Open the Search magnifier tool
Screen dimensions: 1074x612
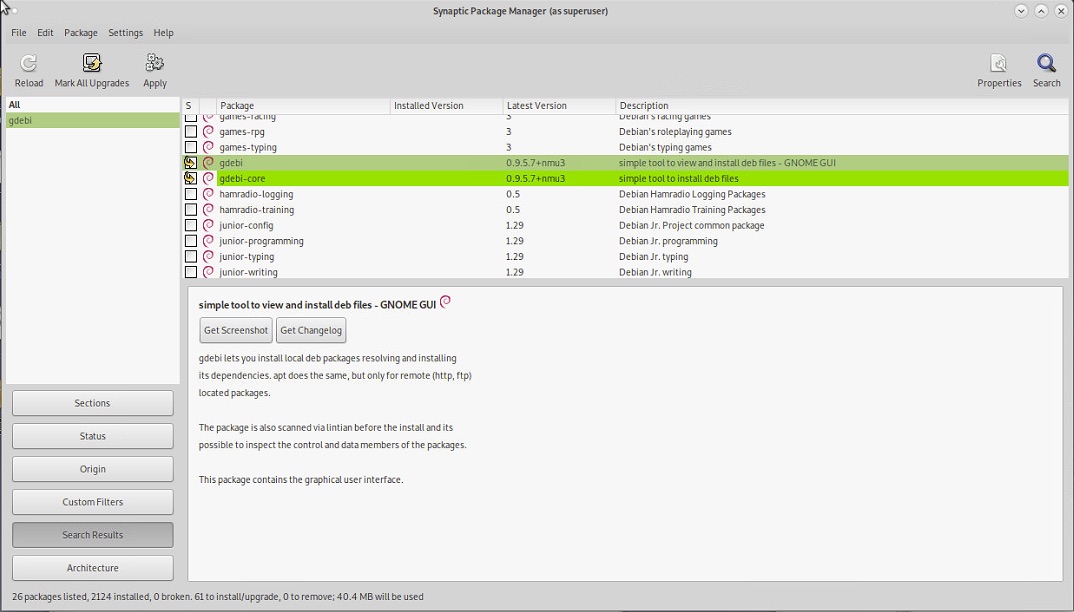point(1046,65)
